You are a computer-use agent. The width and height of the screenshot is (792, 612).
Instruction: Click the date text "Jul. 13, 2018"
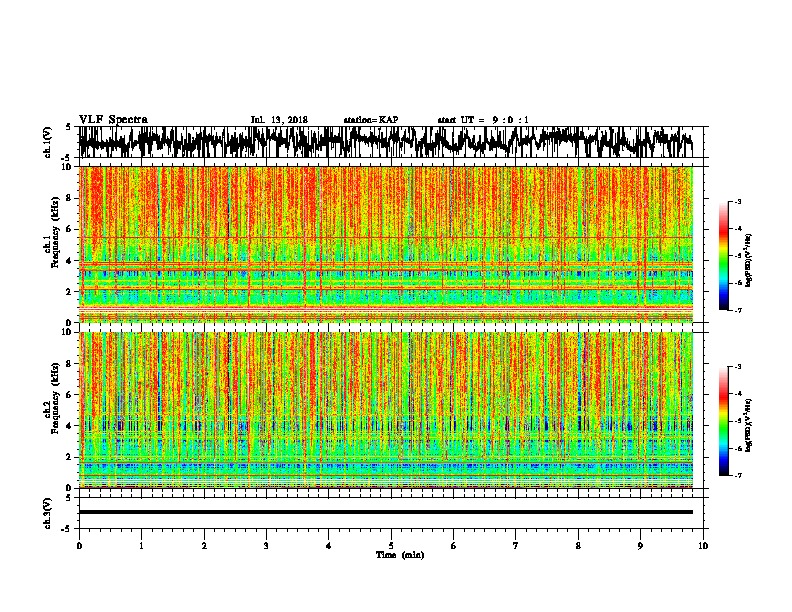[279, 120]
